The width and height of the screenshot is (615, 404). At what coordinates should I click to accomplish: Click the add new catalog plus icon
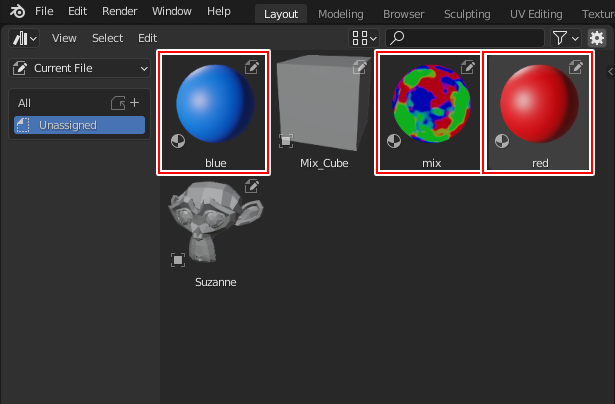pos(135,103)
